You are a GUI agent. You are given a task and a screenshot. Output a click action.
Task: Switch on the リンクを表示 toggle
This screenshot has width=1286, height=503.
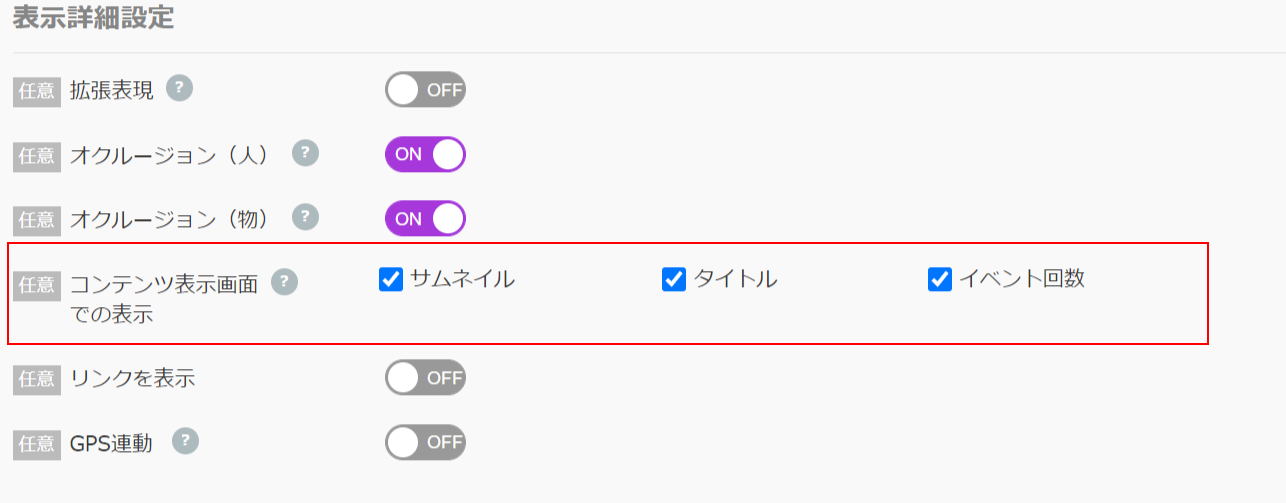425,378
